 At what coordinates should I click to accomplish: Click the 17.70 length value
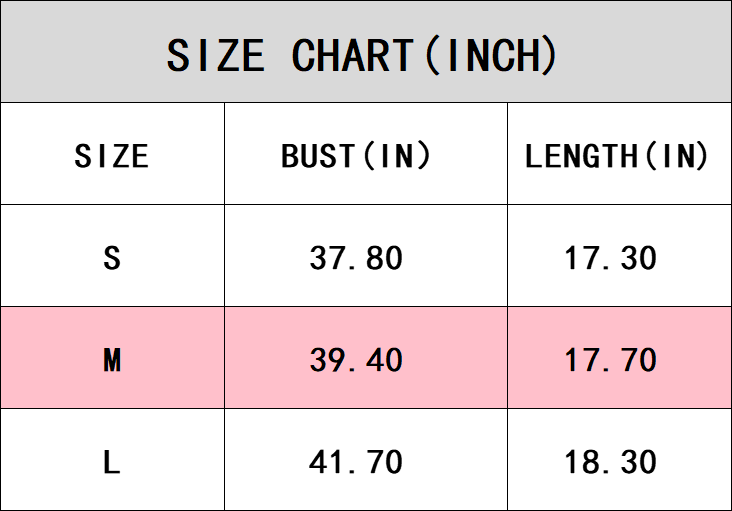click(x=610, y=359)
